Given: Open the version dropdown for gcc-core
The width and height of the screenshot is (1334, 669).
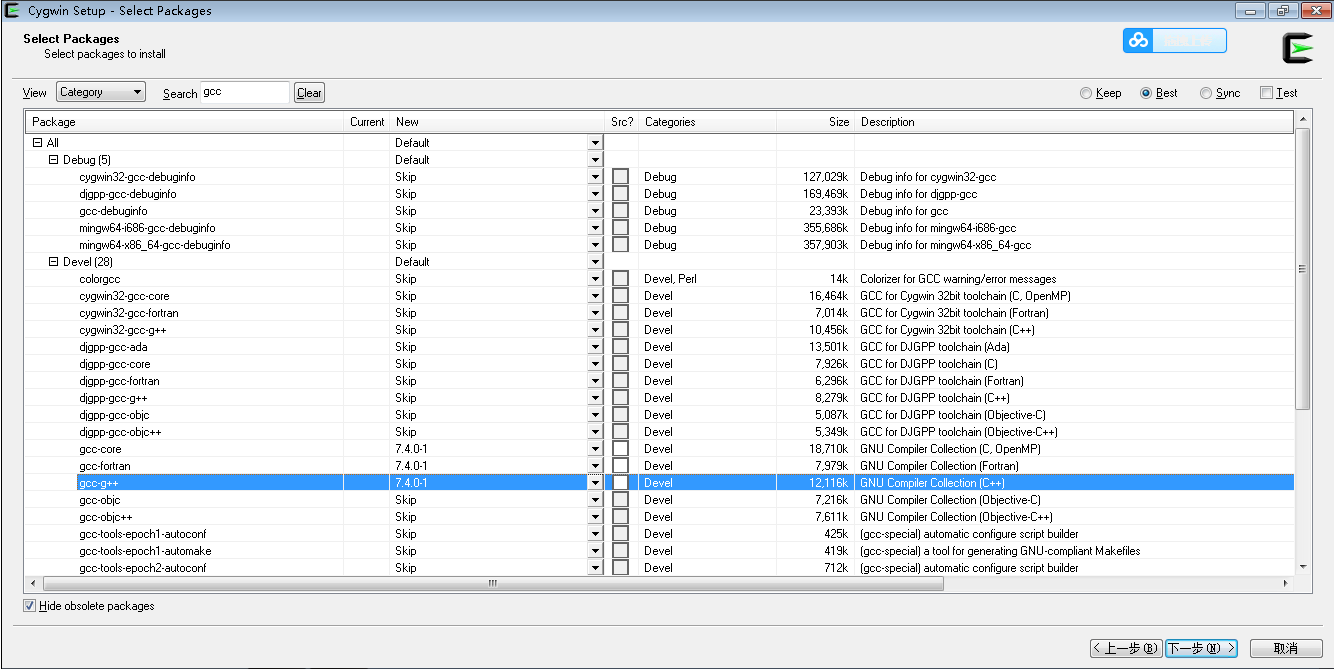Looking at the screenshot, I should (594, 448).
